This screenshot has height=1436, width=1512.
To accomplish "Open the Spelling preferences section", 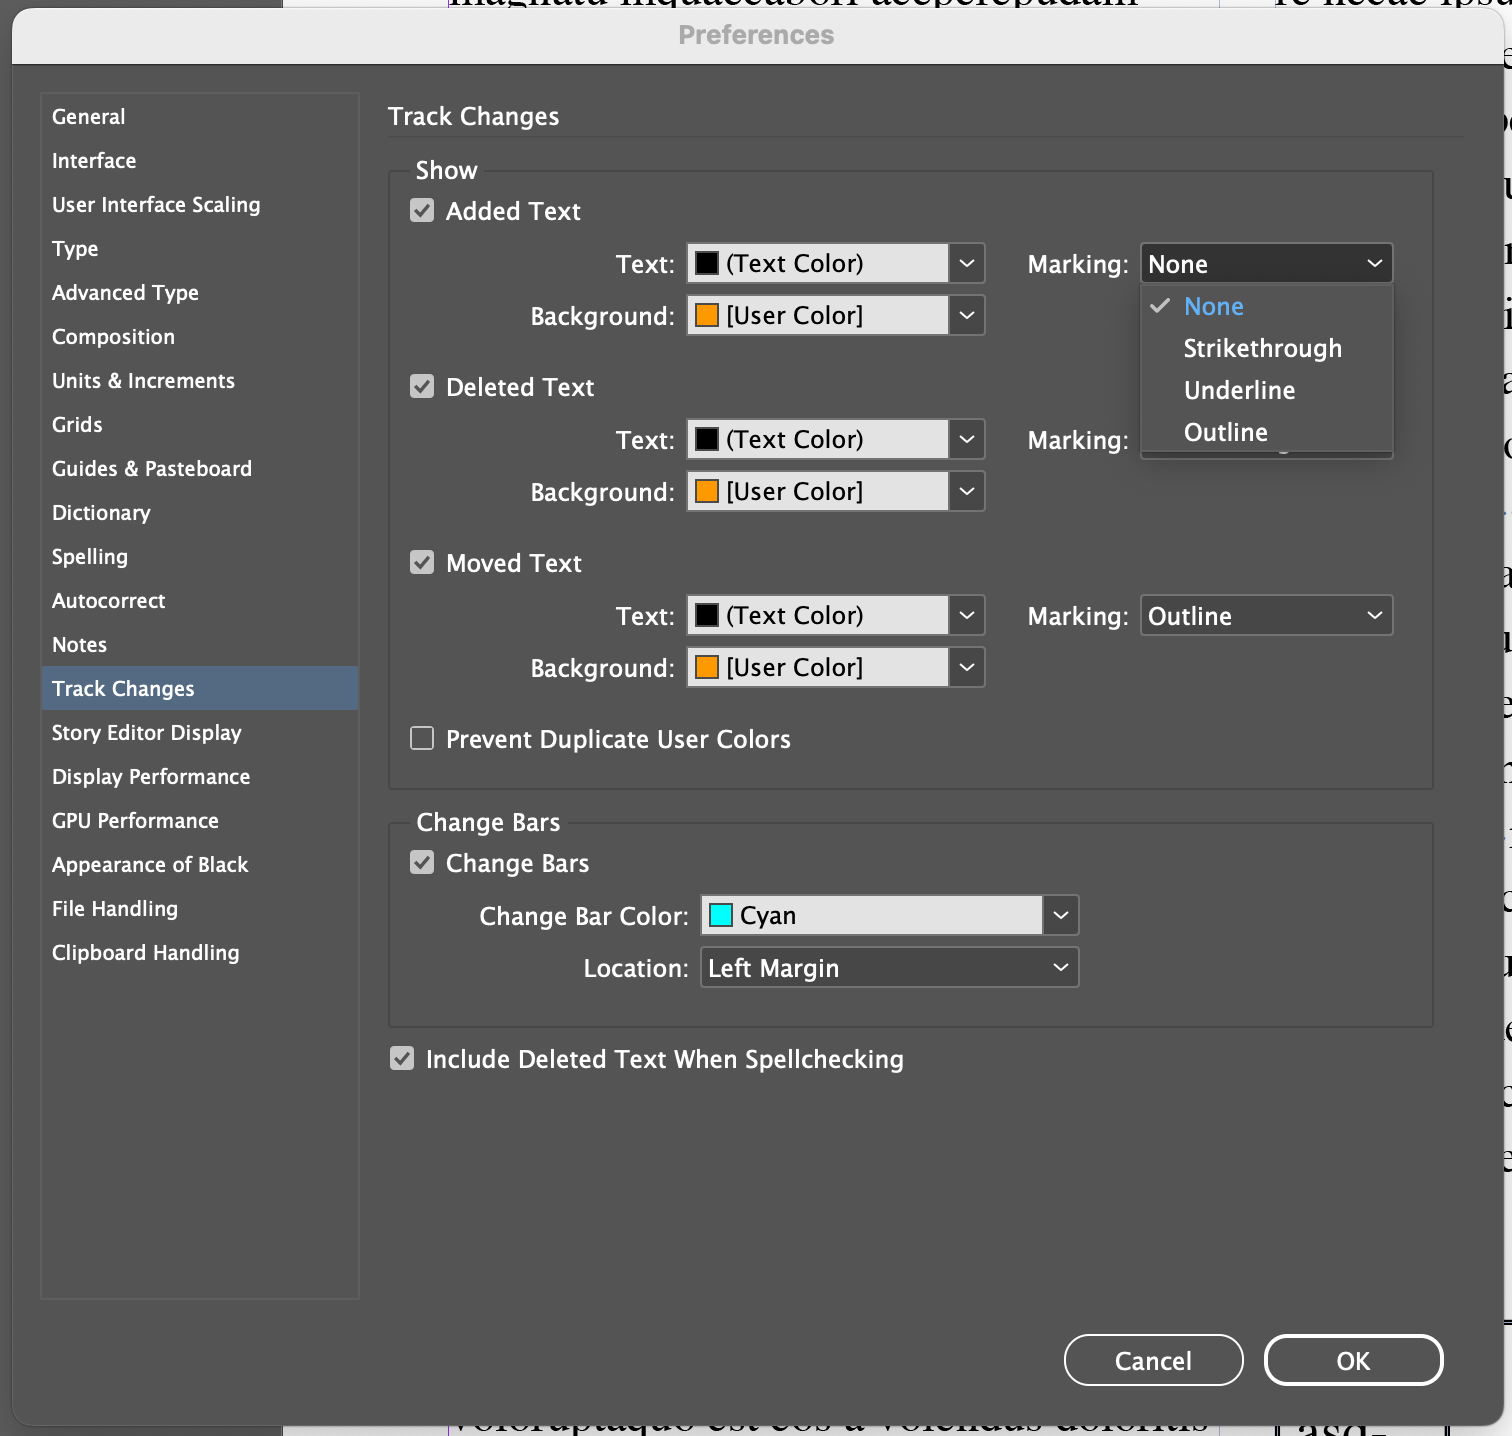I will [89, 556].
